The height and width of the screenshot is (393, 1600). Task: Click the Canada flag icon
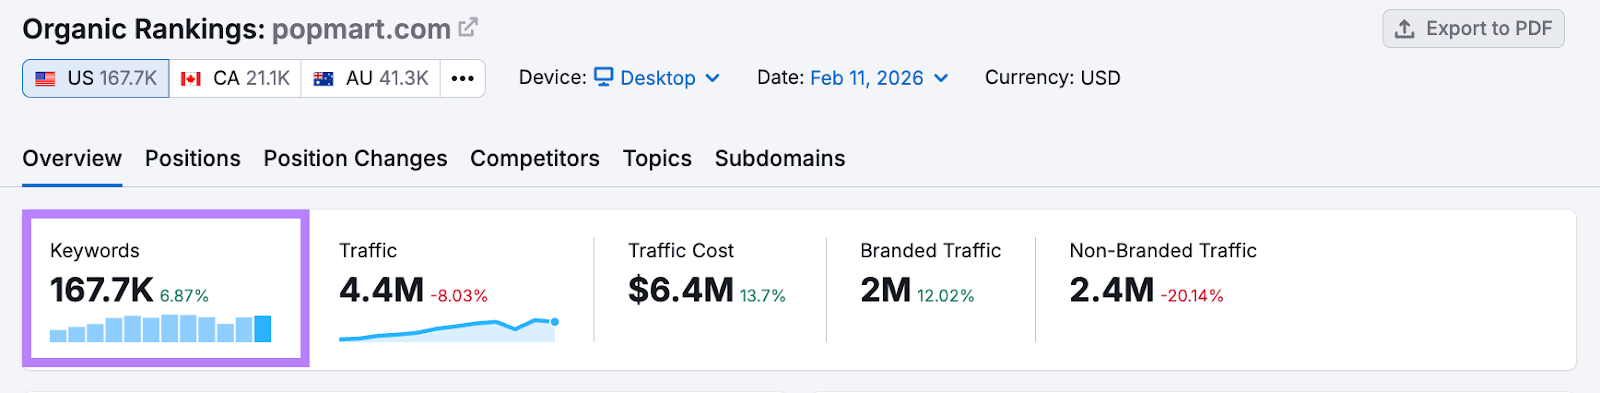click(191, 79)
